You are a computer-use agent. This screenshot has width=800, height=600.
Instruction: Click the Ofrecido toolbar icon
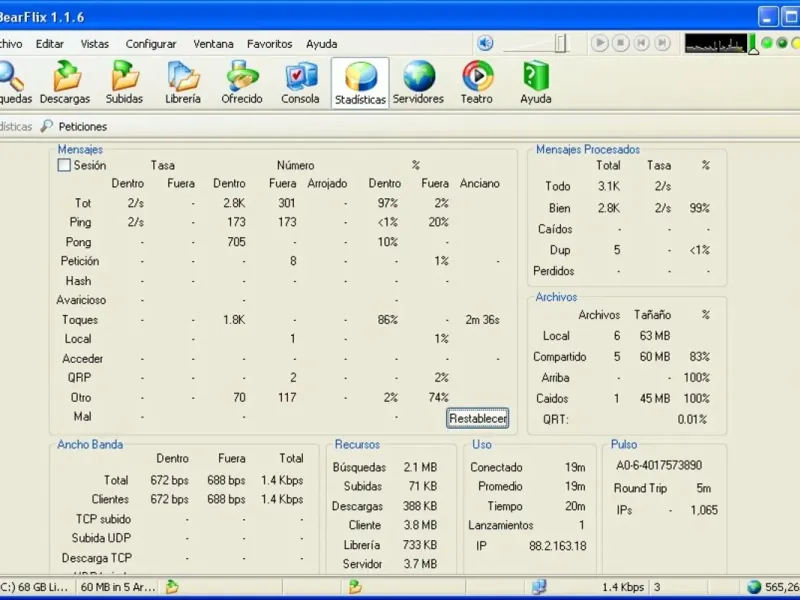click(242, 82)
